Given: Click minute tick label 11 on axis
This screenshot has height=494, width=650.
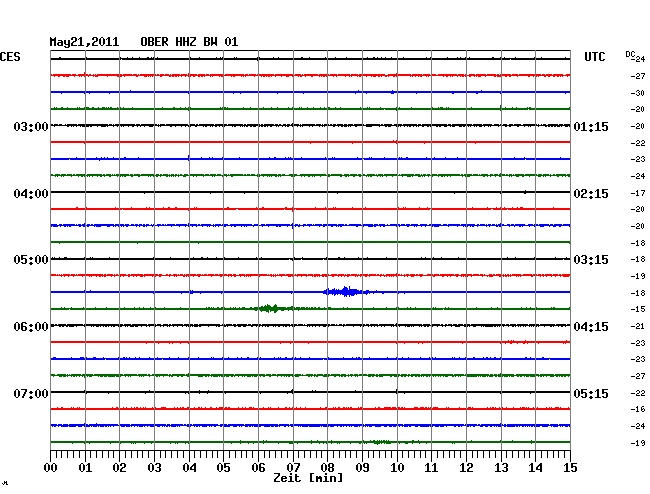Looking at the screenshot, I should click(x=431, y=468).
